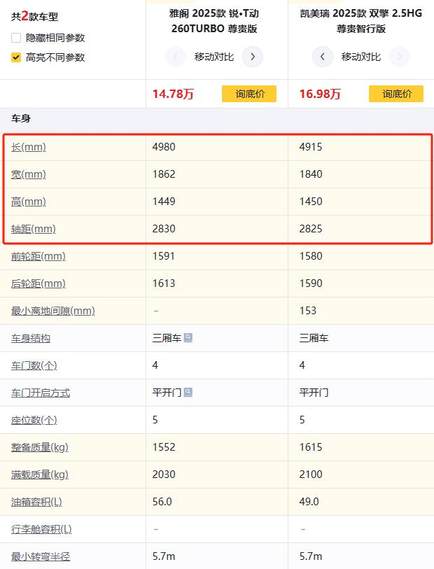Click info icon beside 雅阁 三厢车
The height and width of the screenshot is (569, 434).
click(x=188, y=338)
